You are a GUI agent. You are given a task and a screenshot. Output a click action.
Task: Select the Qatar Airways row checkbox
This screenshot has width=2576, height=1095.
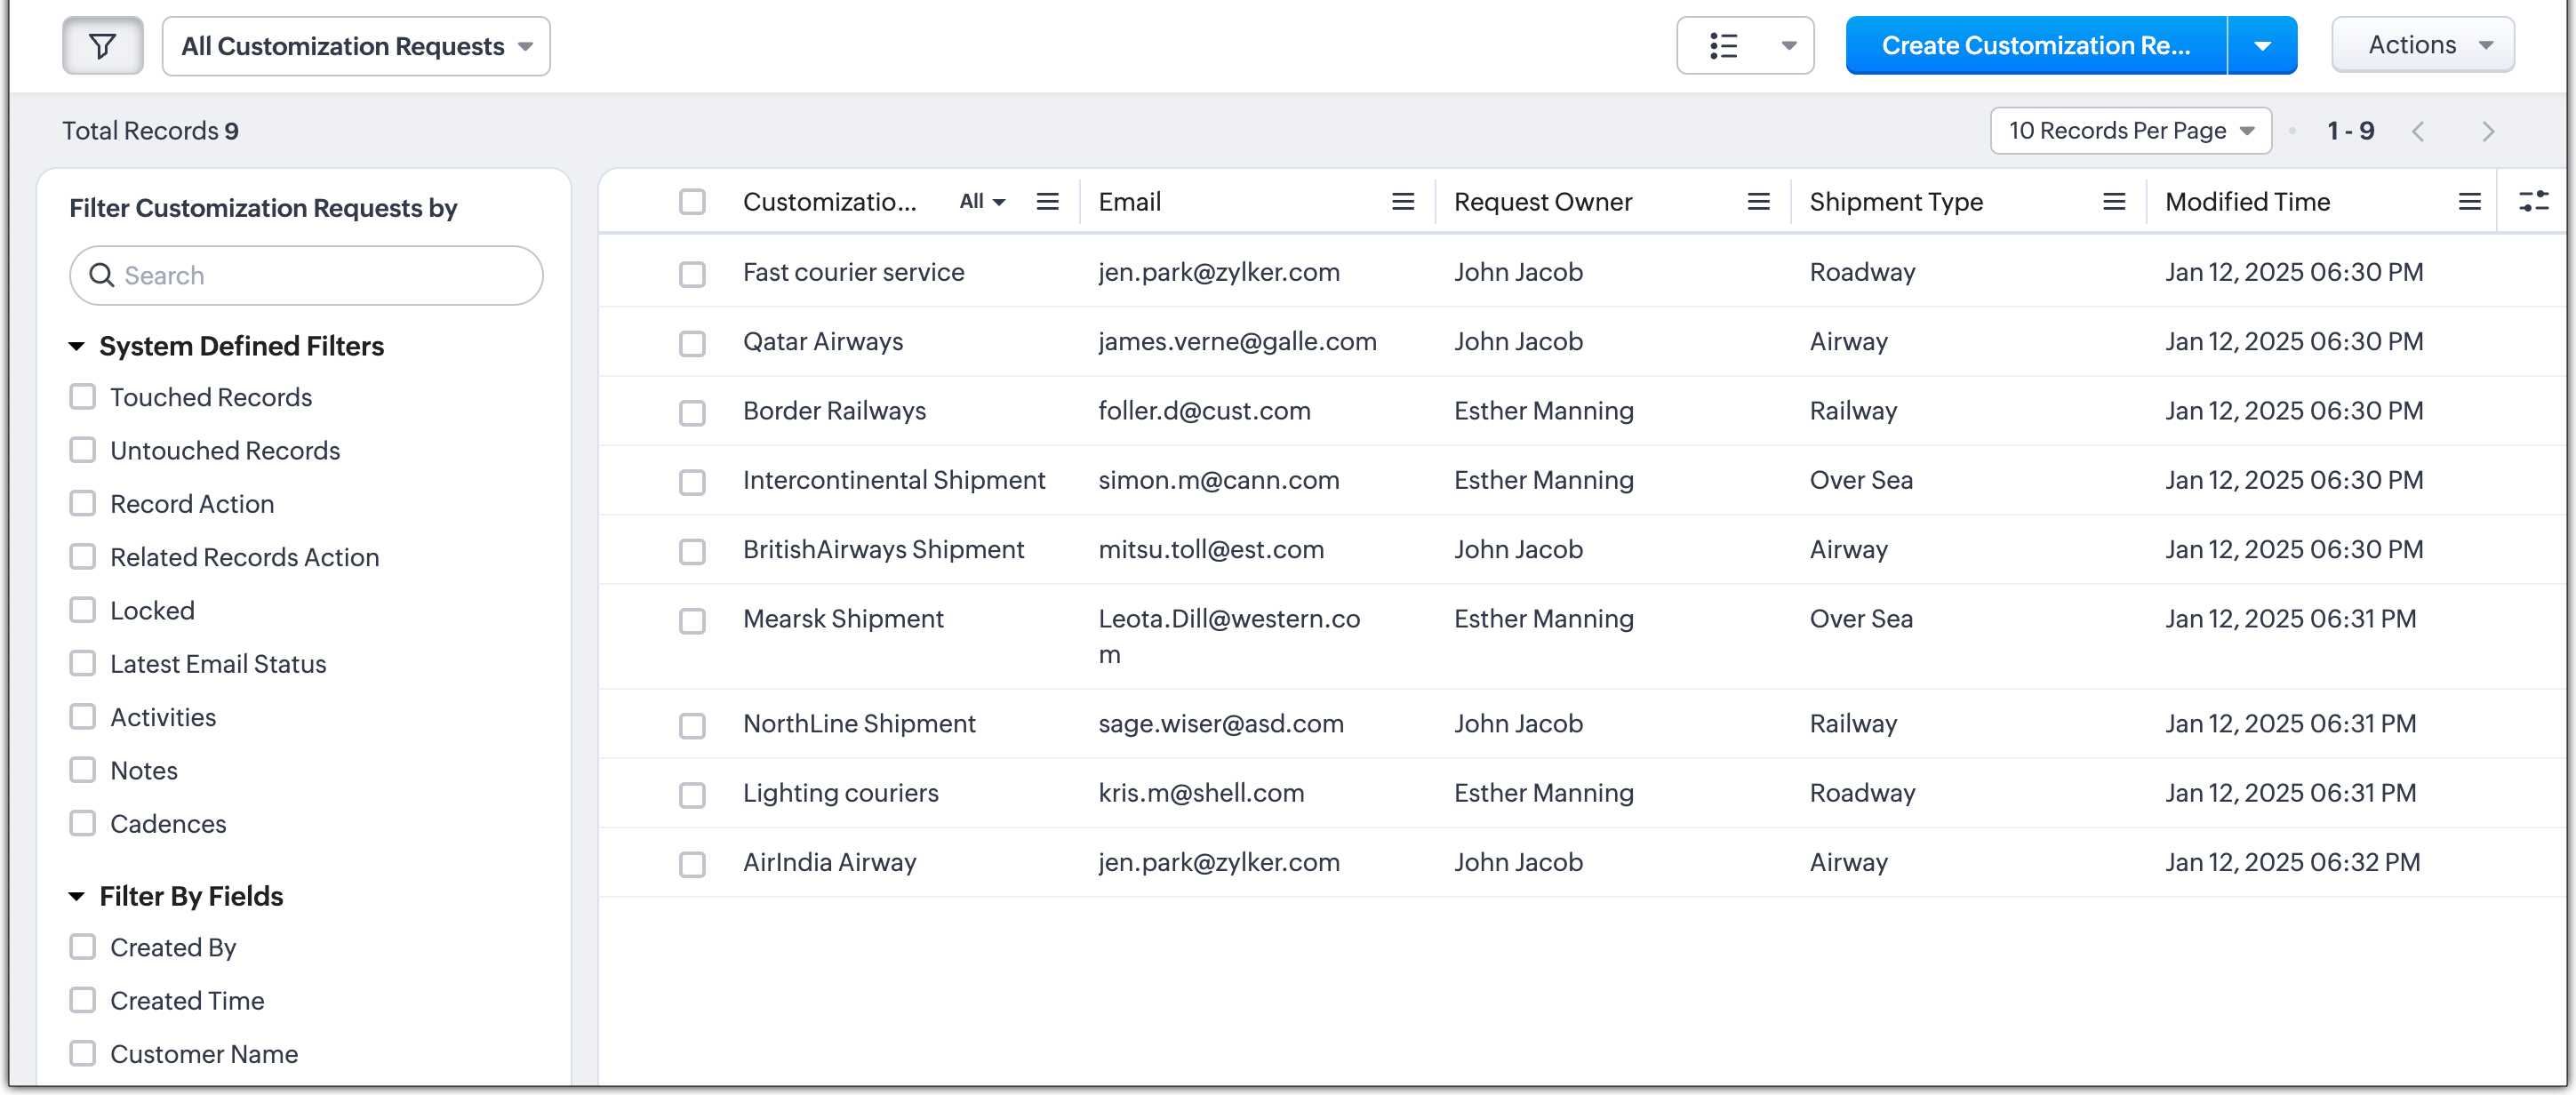tap(692, 343)
